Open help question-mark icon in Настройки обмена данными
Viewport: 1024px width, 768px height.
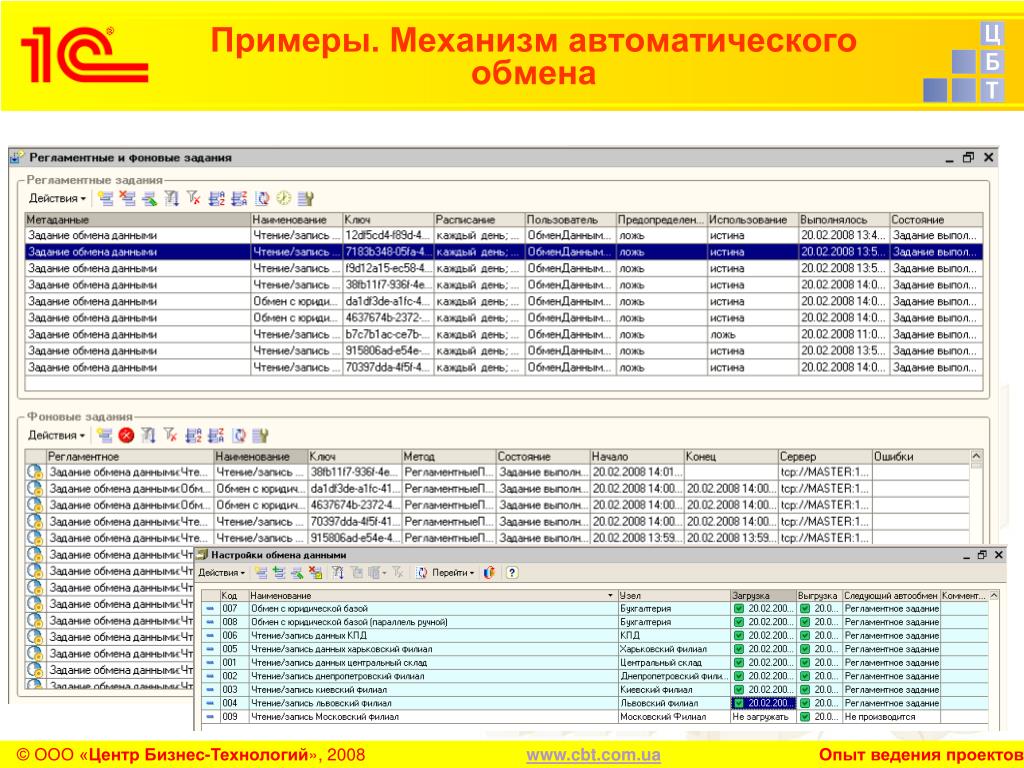point(512,573)
